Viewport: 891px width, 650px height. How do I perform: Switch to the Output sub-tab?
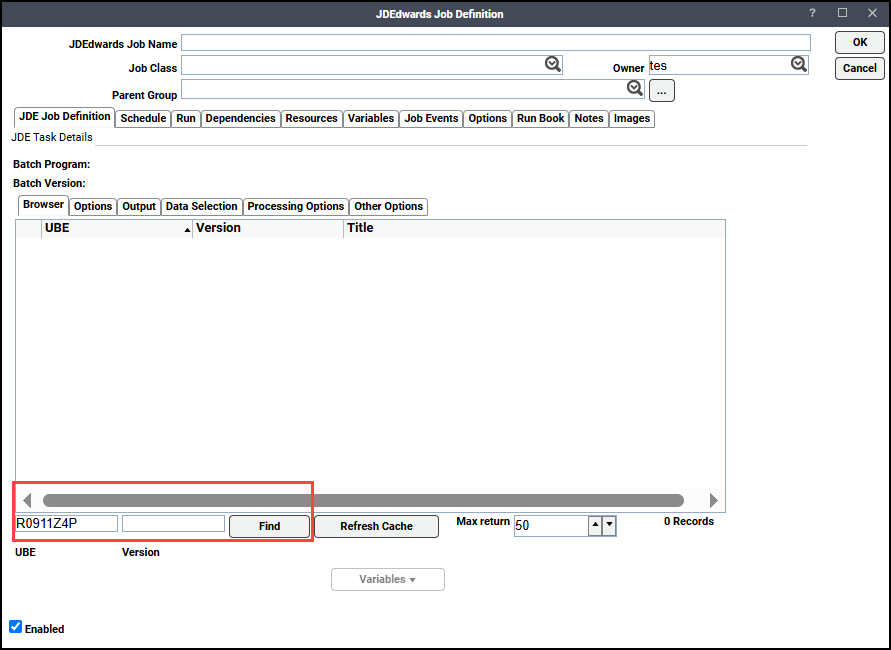click(x=139, y=206)
